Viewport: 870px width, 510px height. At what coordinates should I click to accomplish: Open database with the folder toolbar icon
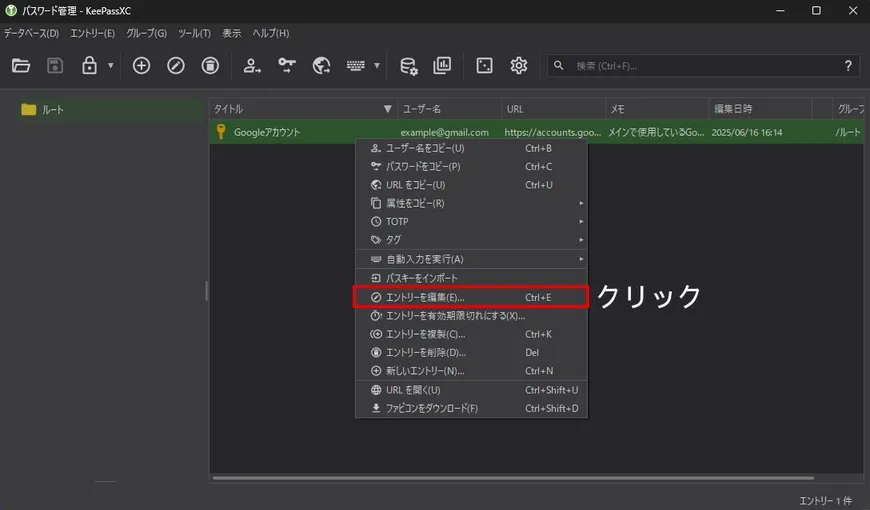point(21,65)
